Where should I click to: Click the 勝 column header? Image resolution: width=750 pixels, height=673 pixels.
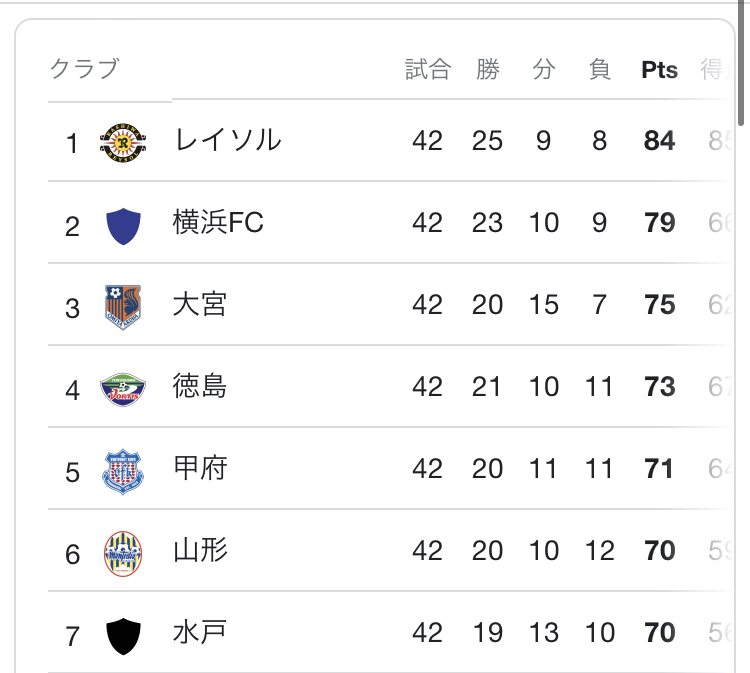point(487,70)
